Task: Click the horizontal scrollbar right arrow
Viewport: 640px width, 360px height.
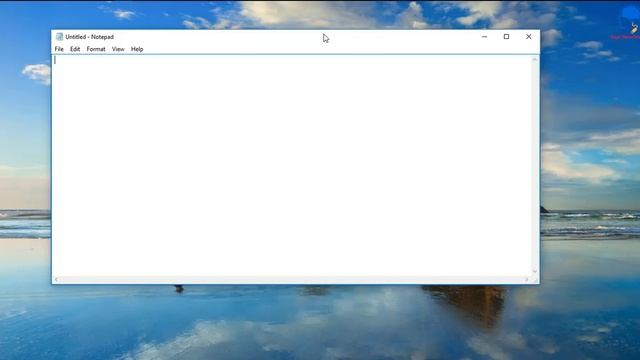Action: tap(527, 280)
